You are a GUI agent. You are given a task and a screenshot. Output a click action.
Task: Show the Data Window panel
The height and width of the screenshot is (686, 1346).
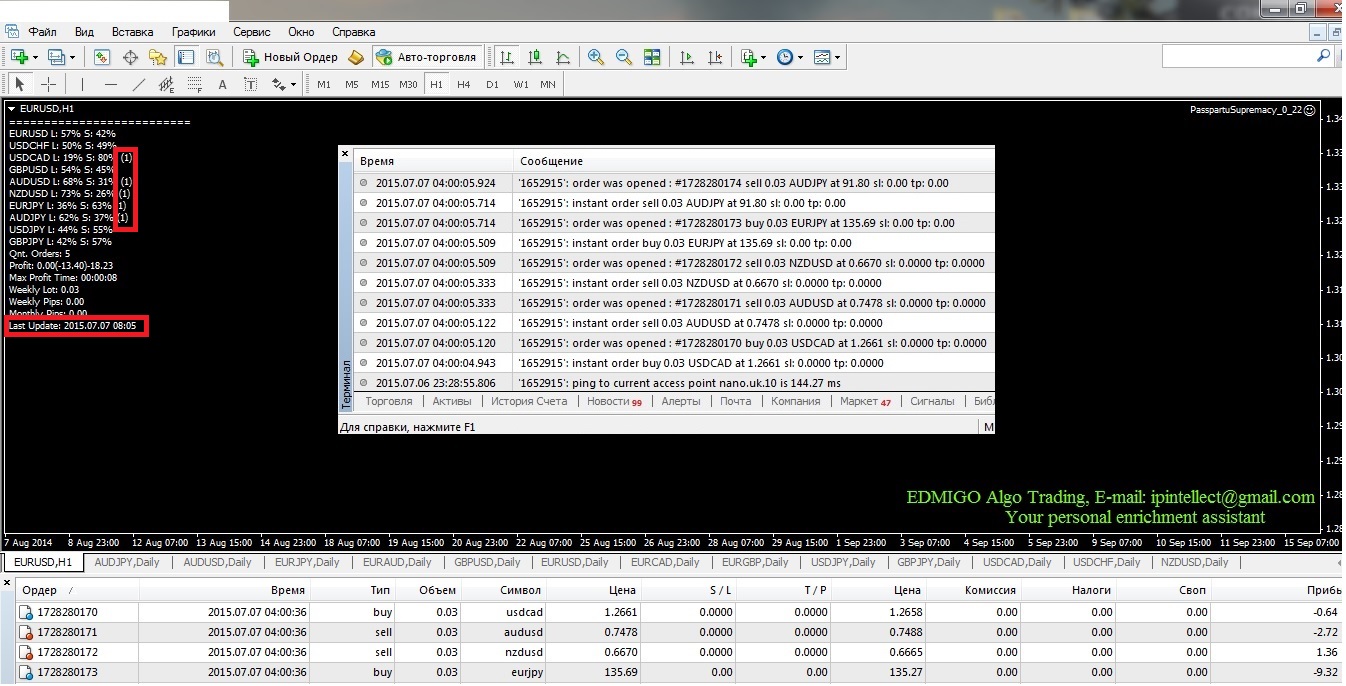pos(129,57)
